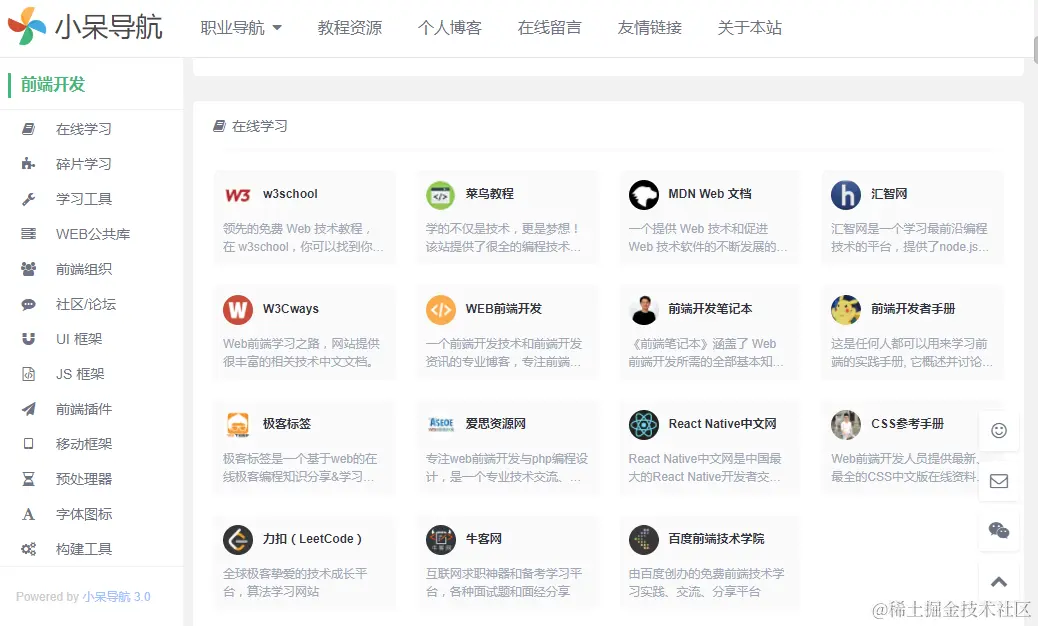
Task: Click the WeChat floating button
Action: pyautogui.click(x=999, y=531)
